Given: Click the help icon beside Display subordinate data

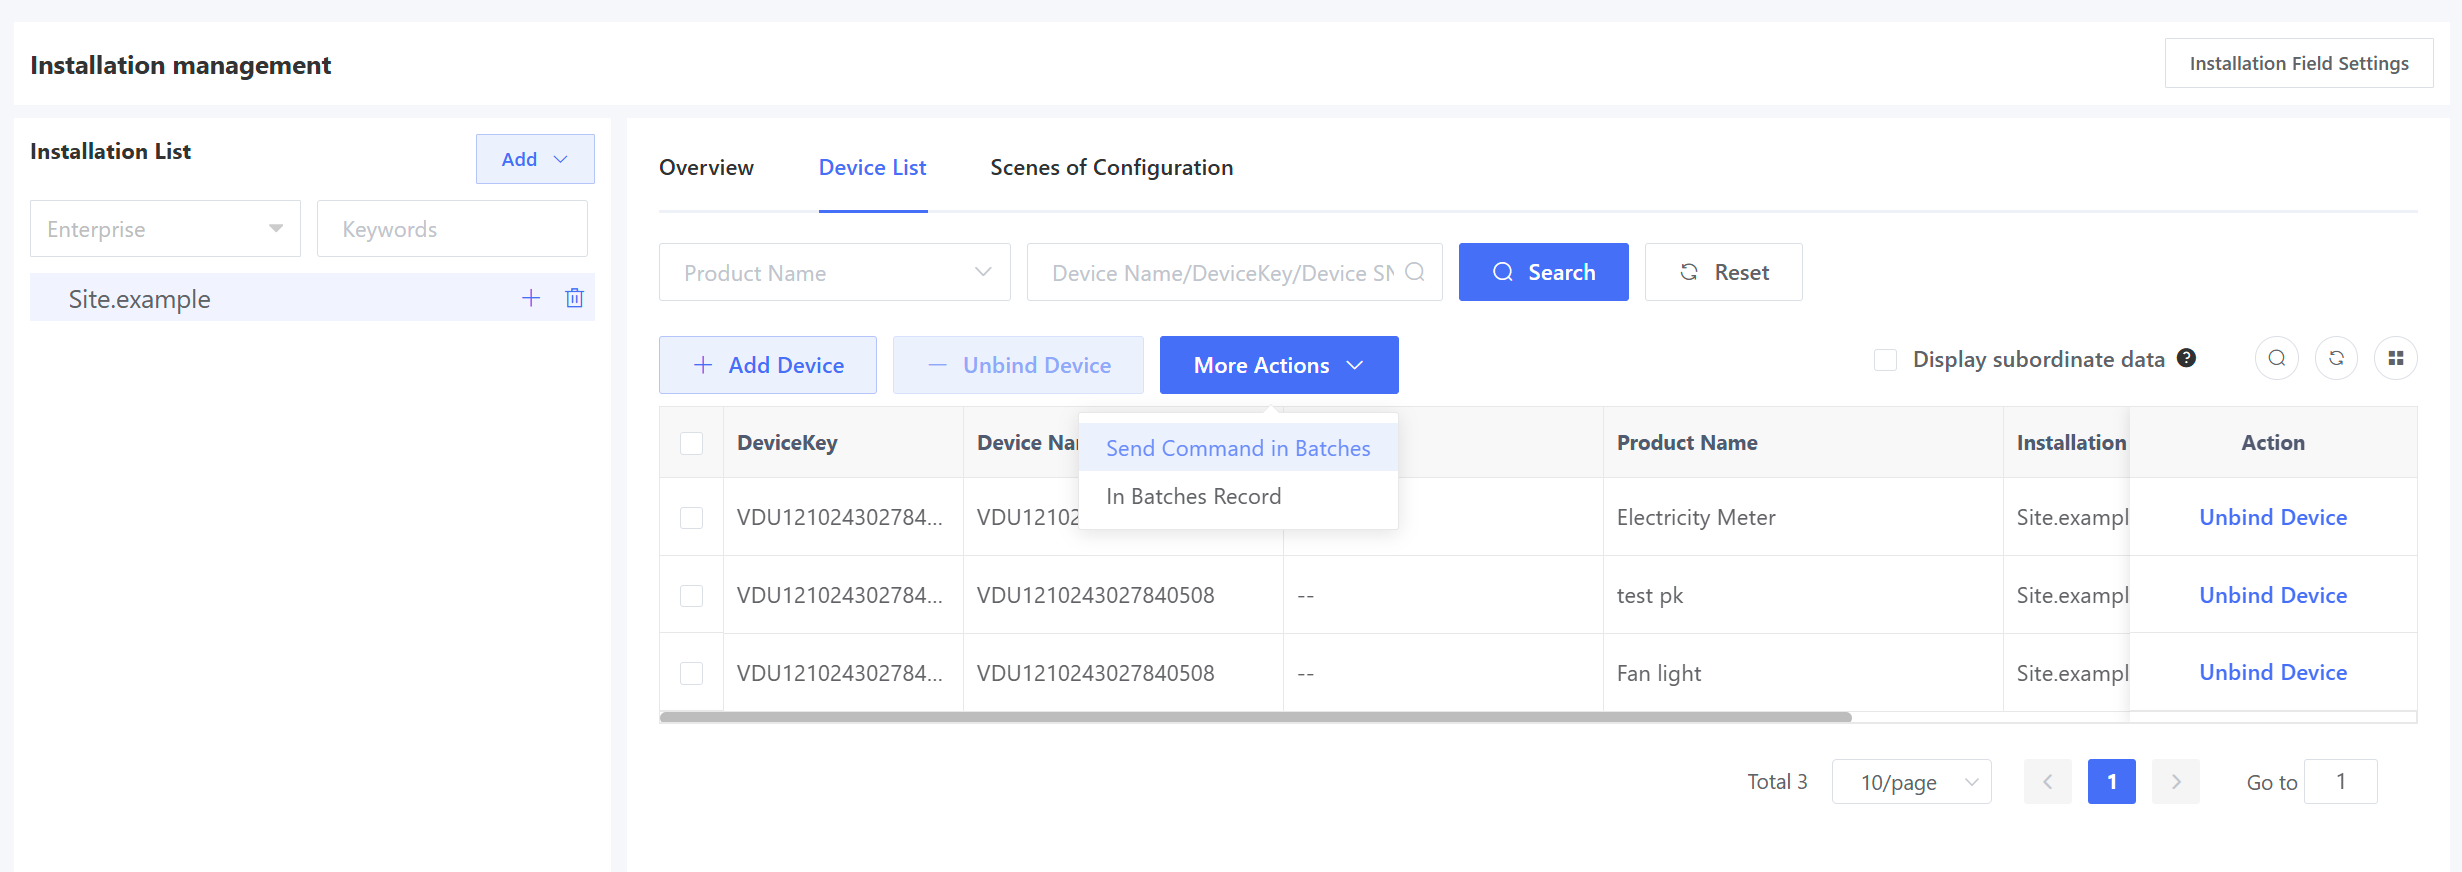Looking at the screenshot, I should click(x=2186, y=358).
